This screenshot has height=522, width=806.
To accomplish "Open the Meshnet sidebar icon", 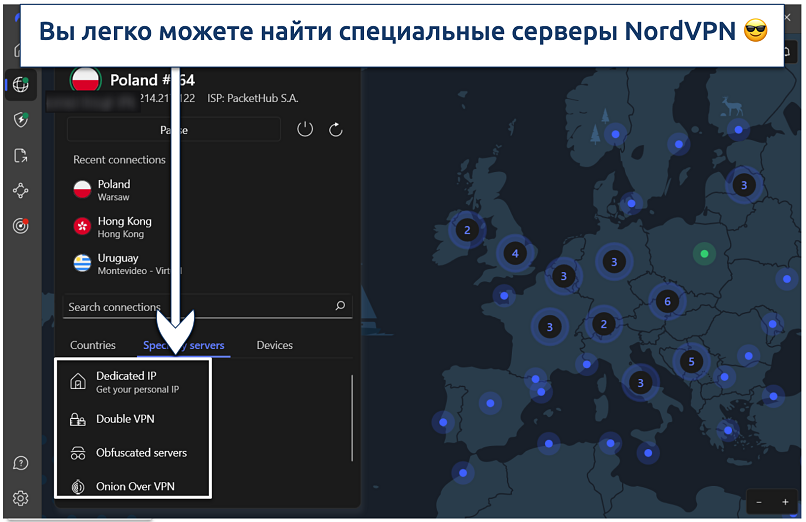I will (21, 191).
